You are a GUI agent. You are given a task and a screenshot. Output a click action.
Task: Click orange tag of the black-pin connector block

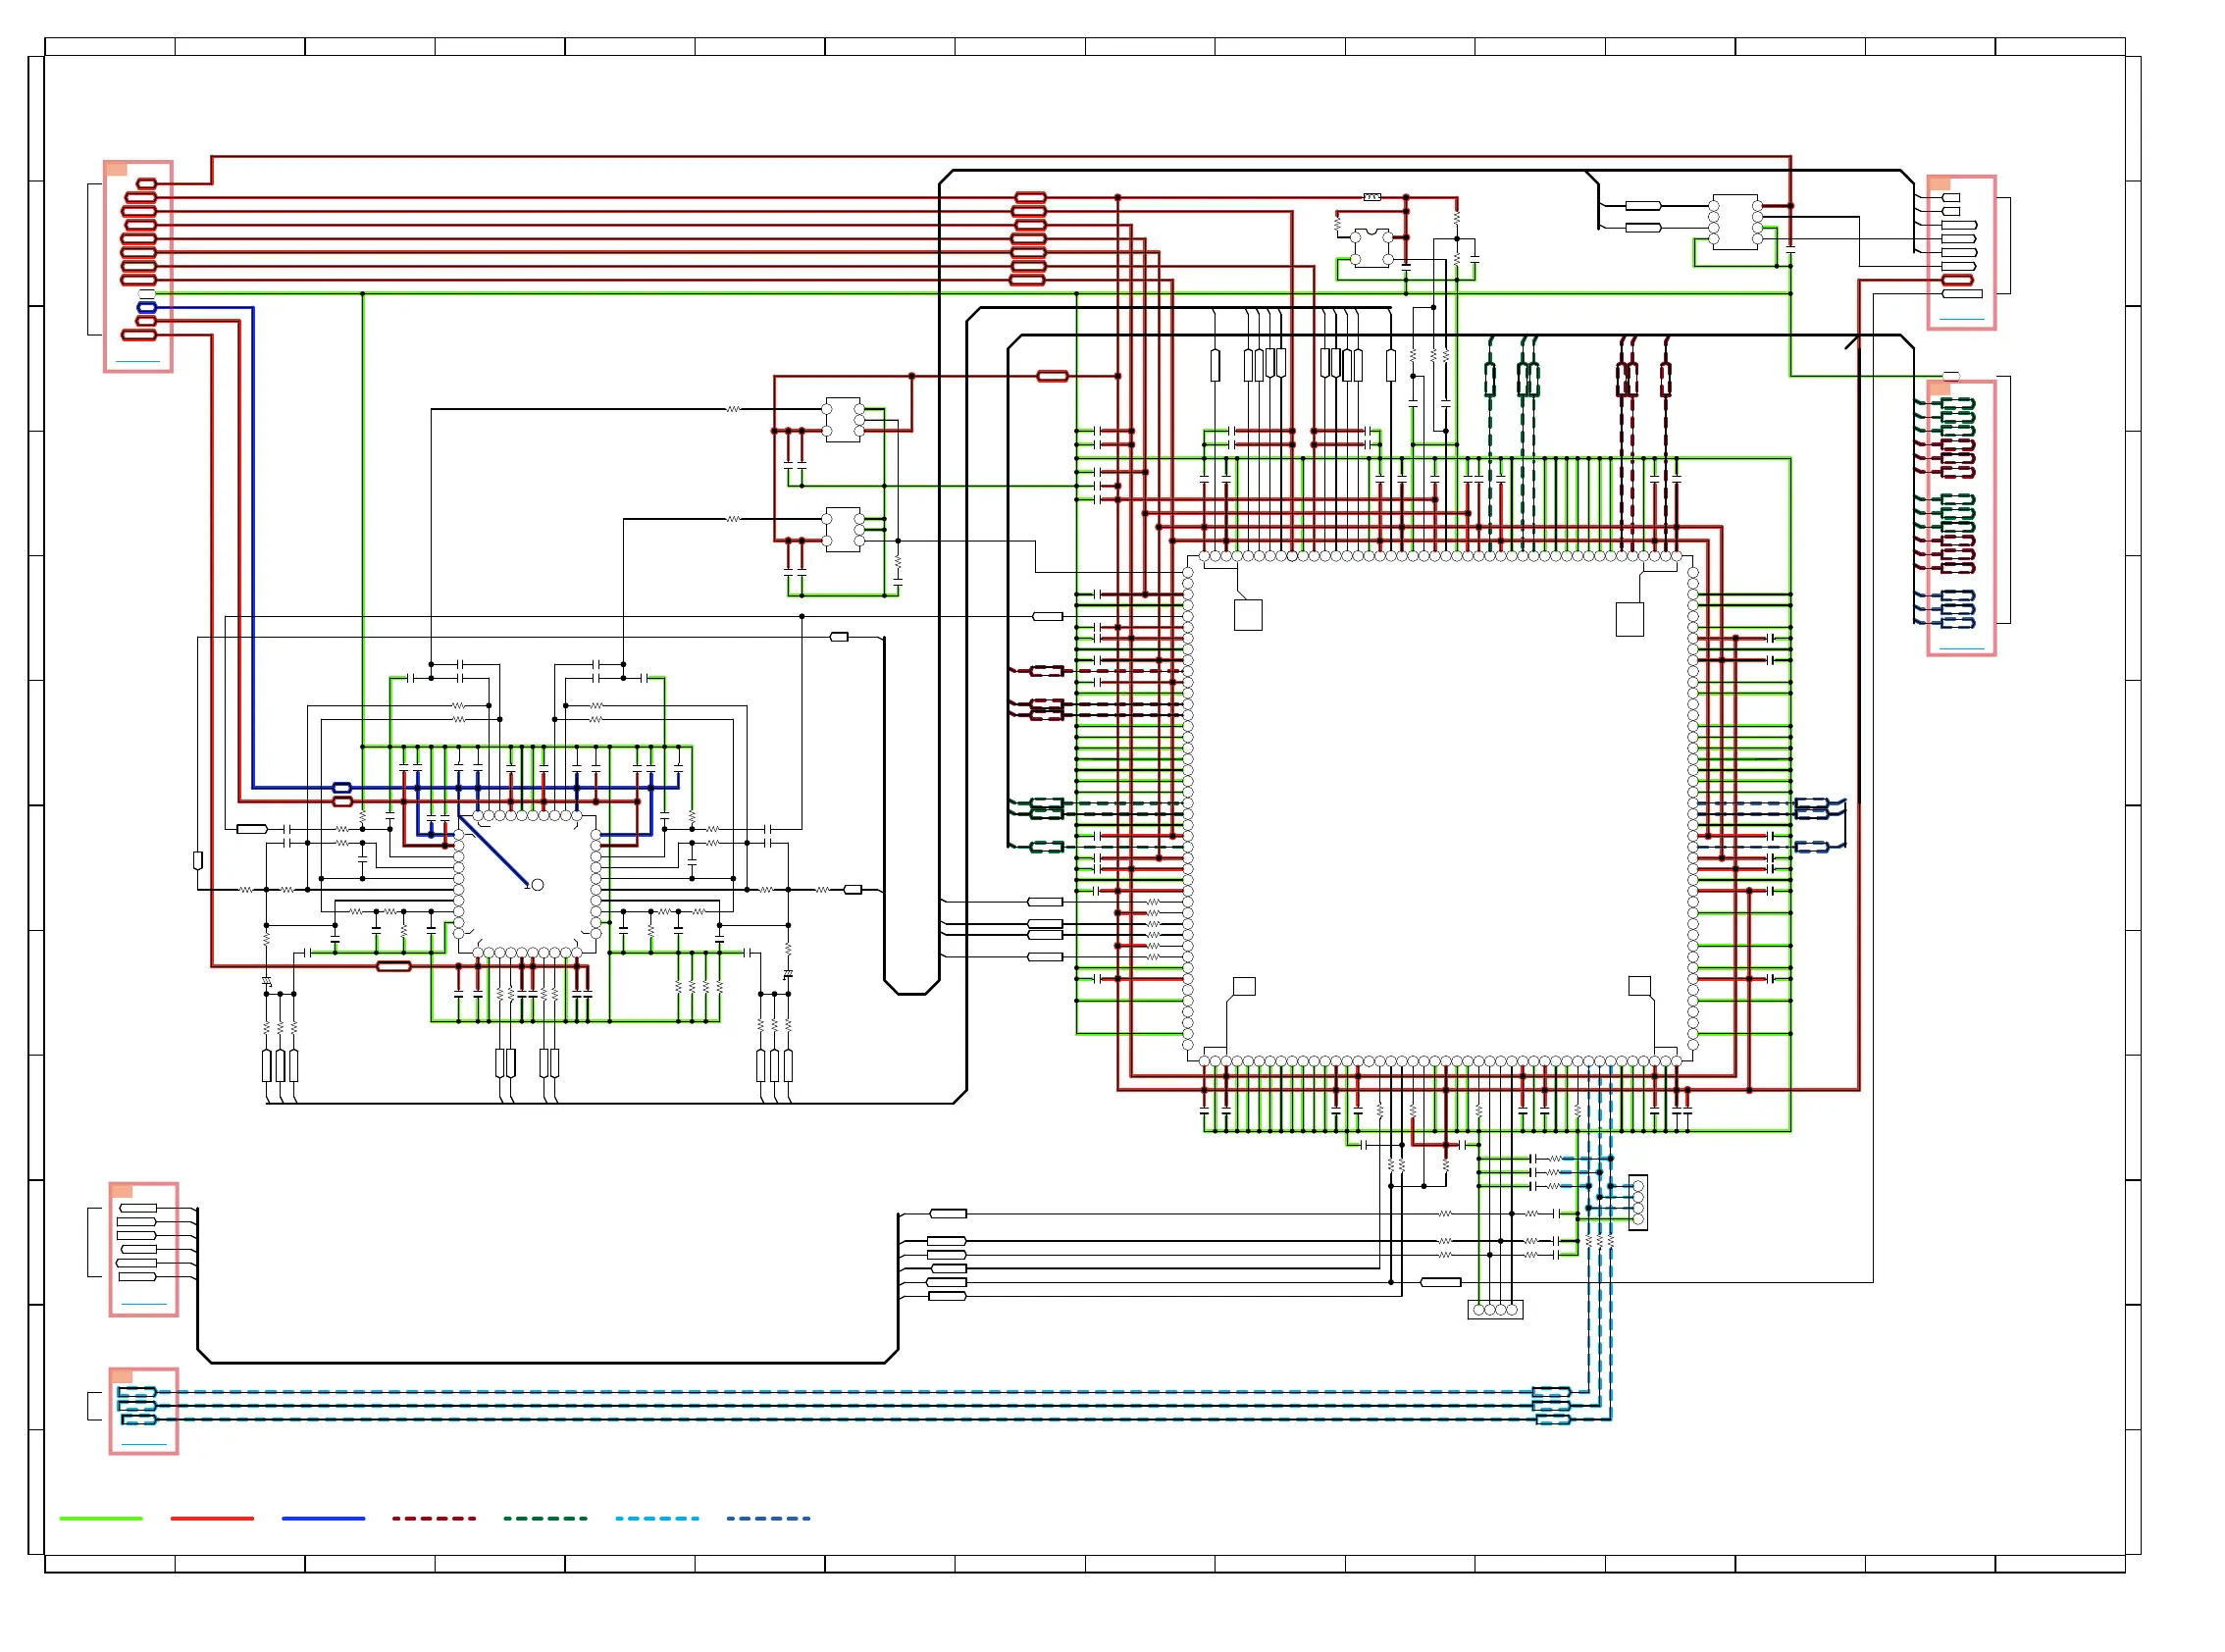pos(121,1191)
